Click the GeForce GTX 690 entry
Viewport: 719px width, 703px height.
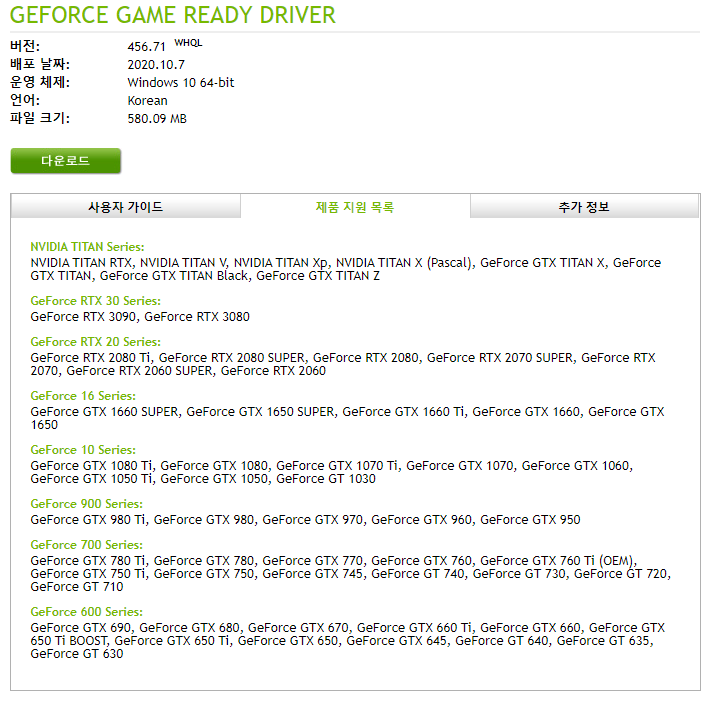click(80, 628)
